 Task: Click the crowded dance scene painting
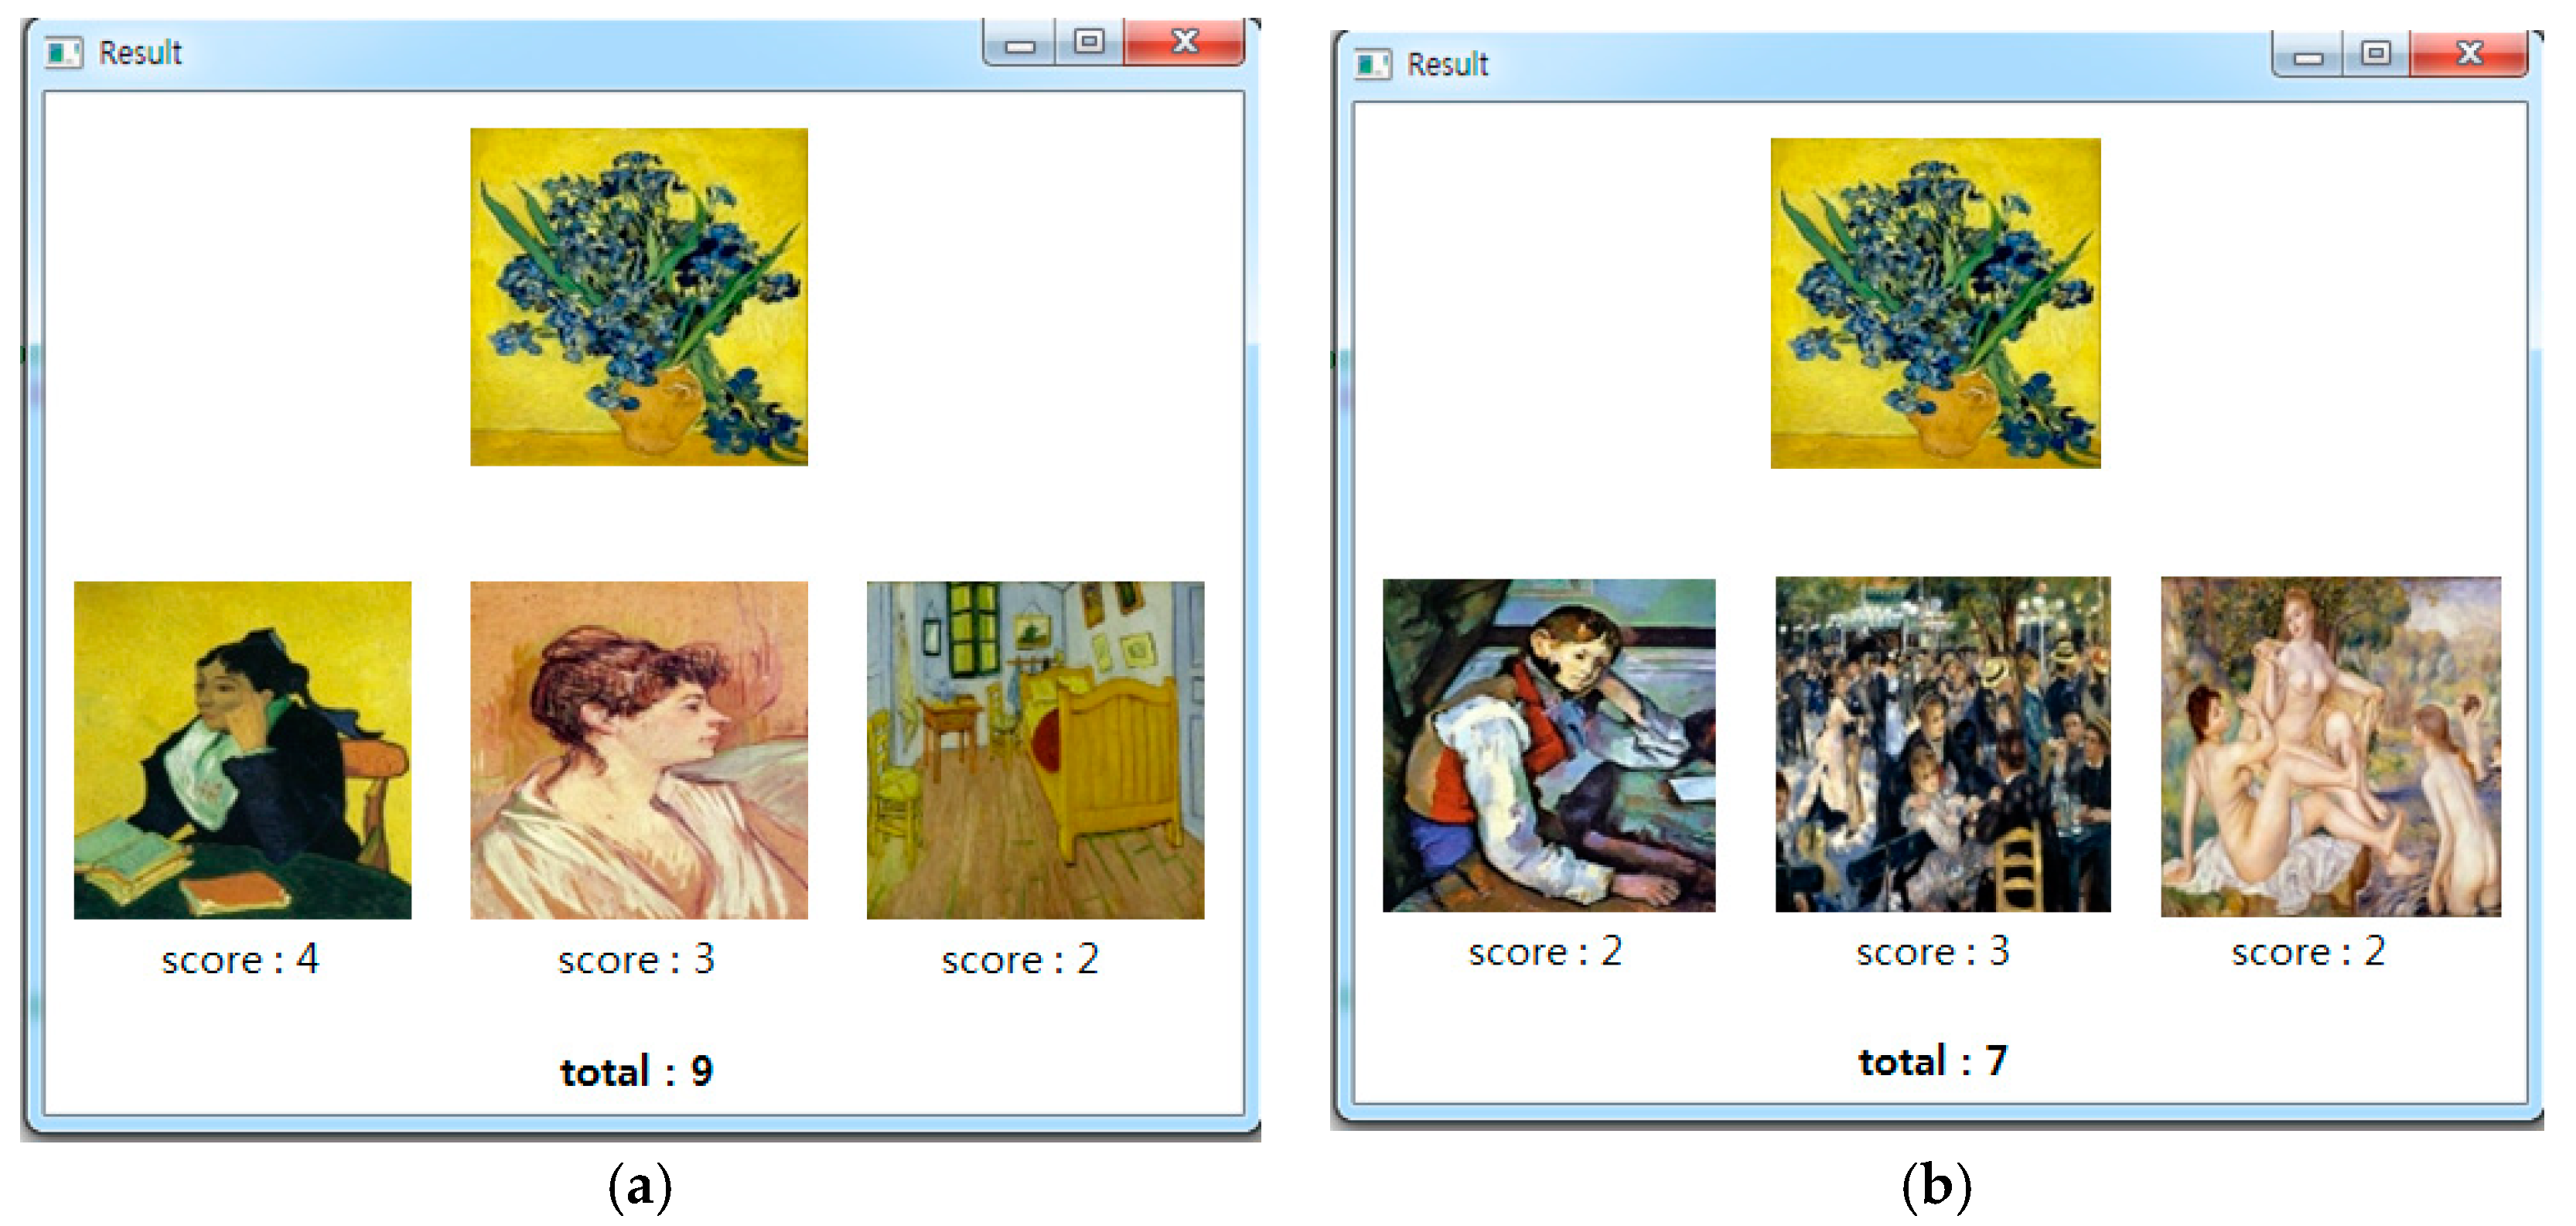click(x=1943, y=744)
